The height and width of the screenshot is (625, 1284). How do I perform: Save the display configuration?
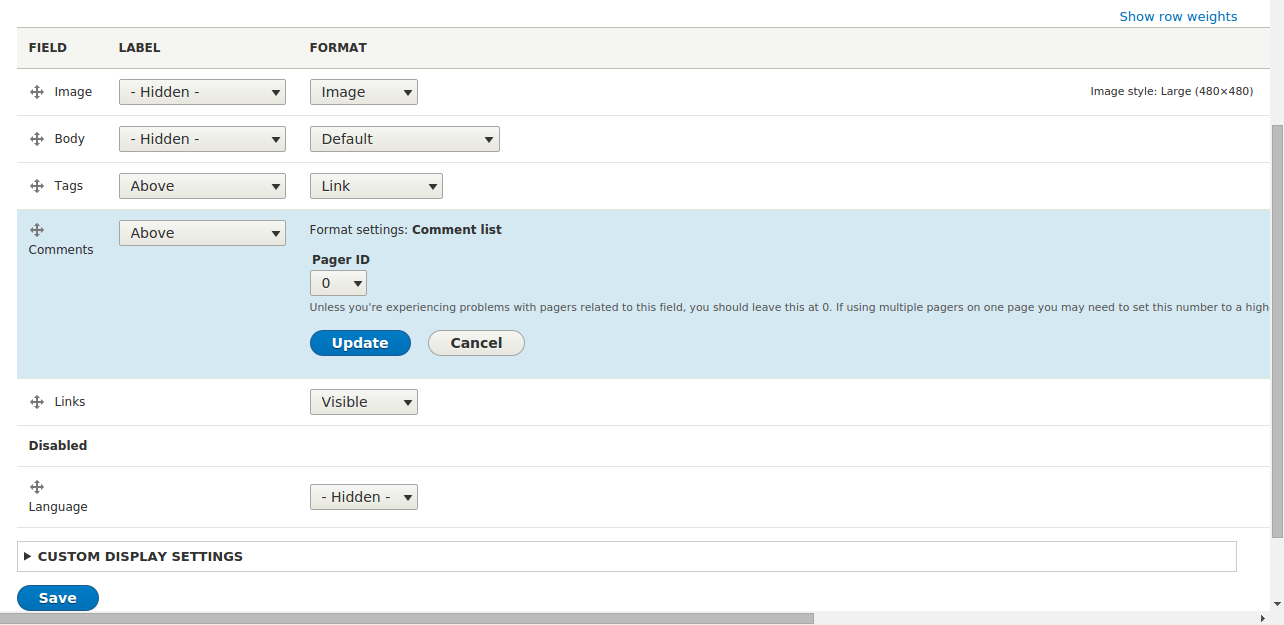(57, 597)
